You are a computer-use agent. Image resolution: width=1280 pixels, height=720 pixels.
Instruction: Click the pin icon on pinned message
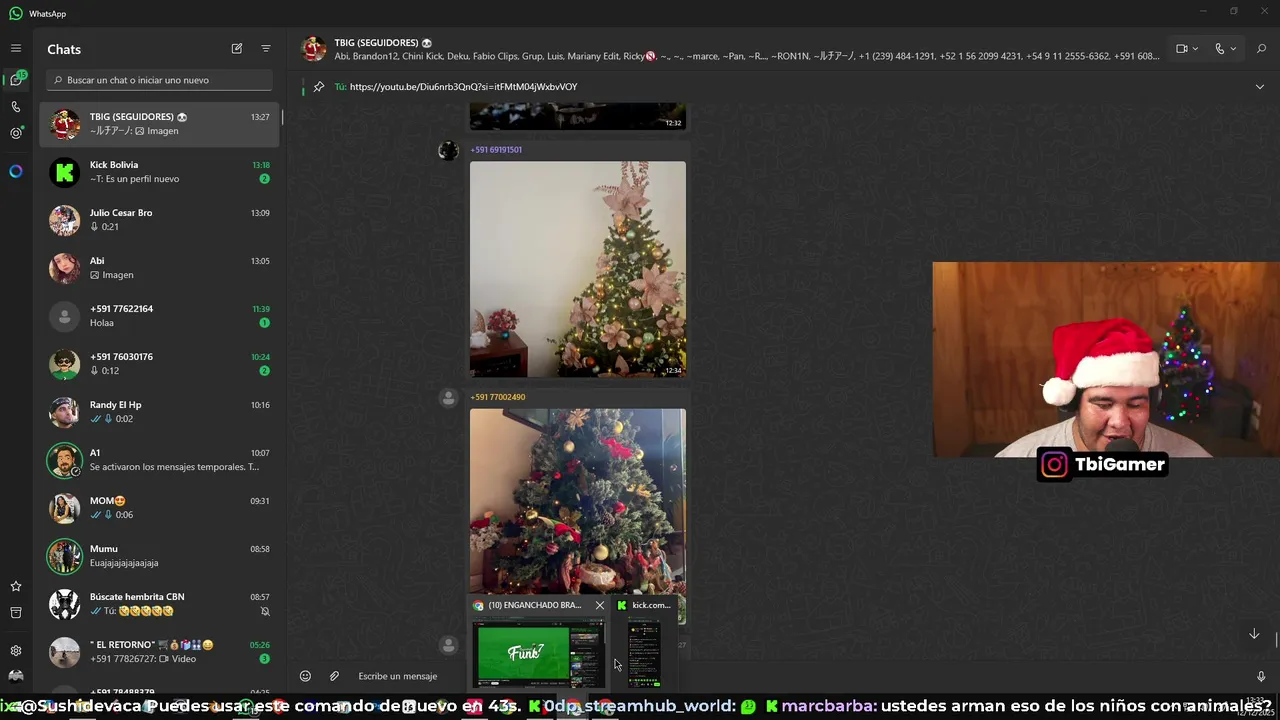point(319,87)
